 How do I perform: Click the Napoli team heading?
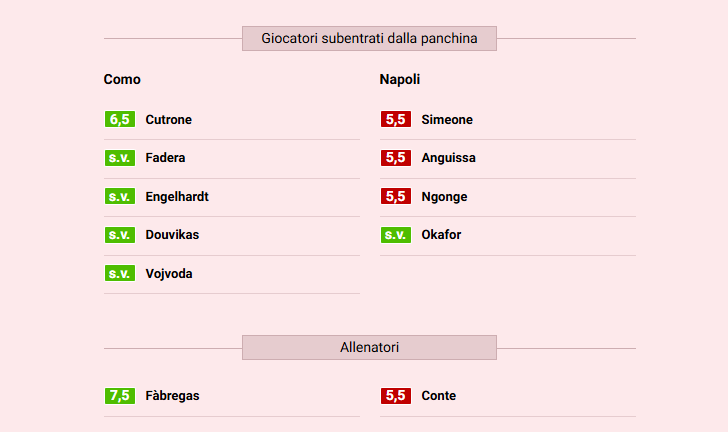pos(400,79)
